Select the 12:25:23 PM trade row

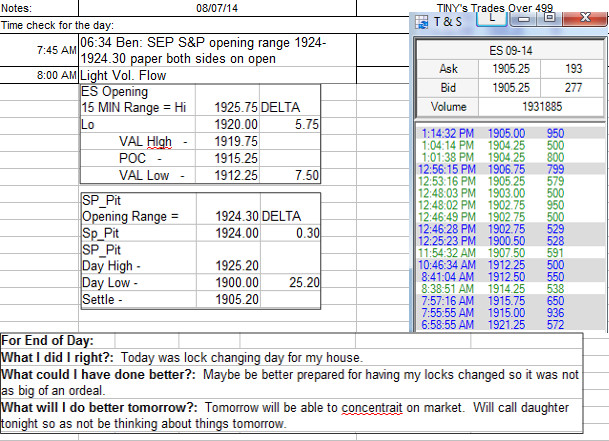(510, 241)
